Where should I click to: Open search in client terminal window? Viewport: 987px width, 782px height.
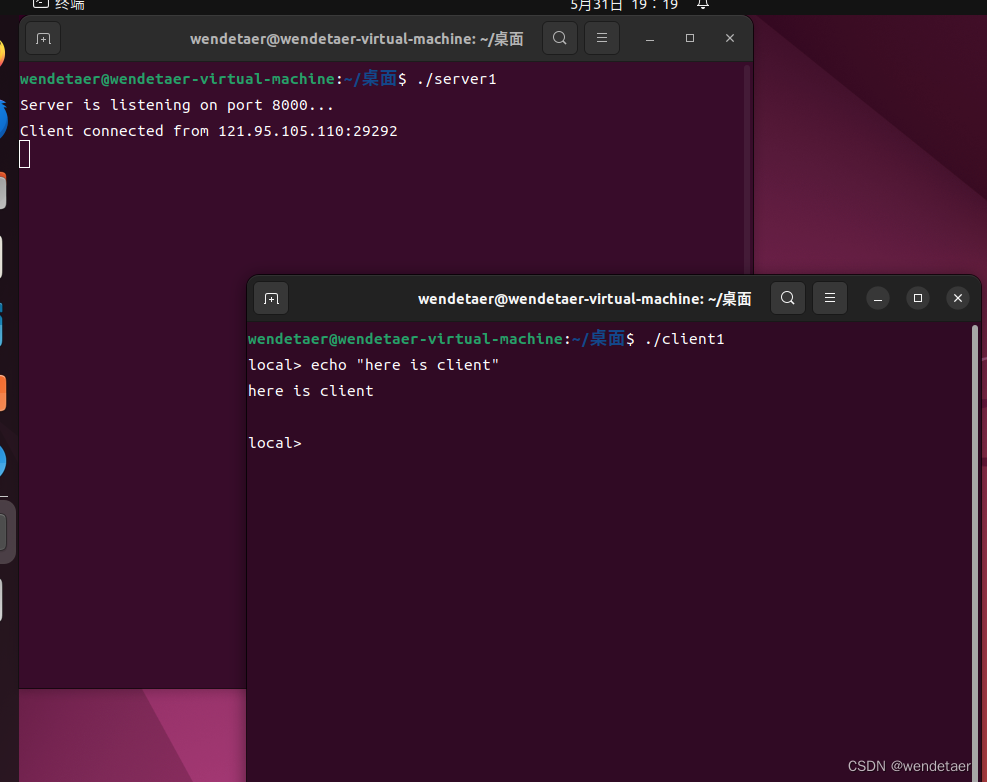click(x=787, y=298)
